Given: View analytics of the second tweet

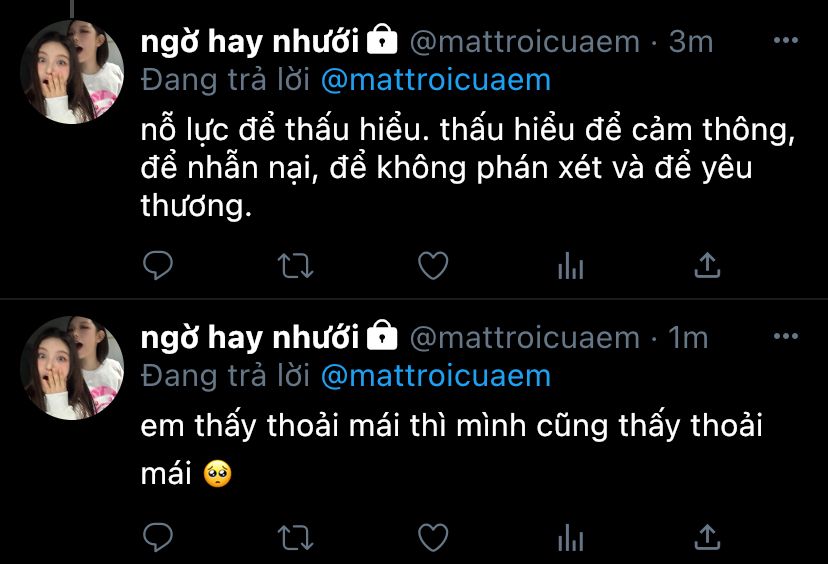Looking at the screenshot, I should click(570, 537).
